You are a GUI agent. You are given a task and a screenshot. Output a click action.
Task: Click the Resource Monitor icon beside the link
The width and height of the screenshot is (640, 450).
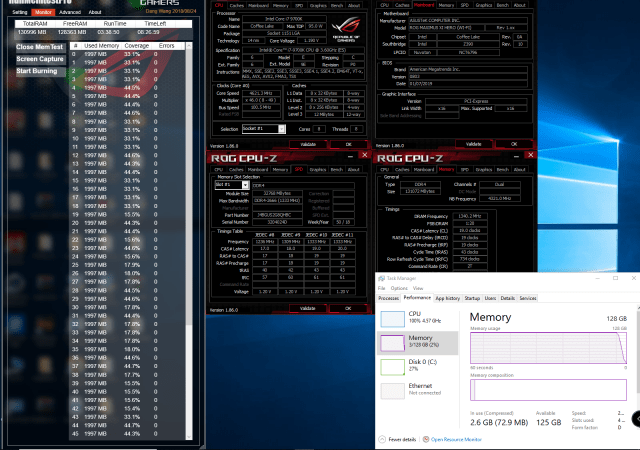point(426,439)
